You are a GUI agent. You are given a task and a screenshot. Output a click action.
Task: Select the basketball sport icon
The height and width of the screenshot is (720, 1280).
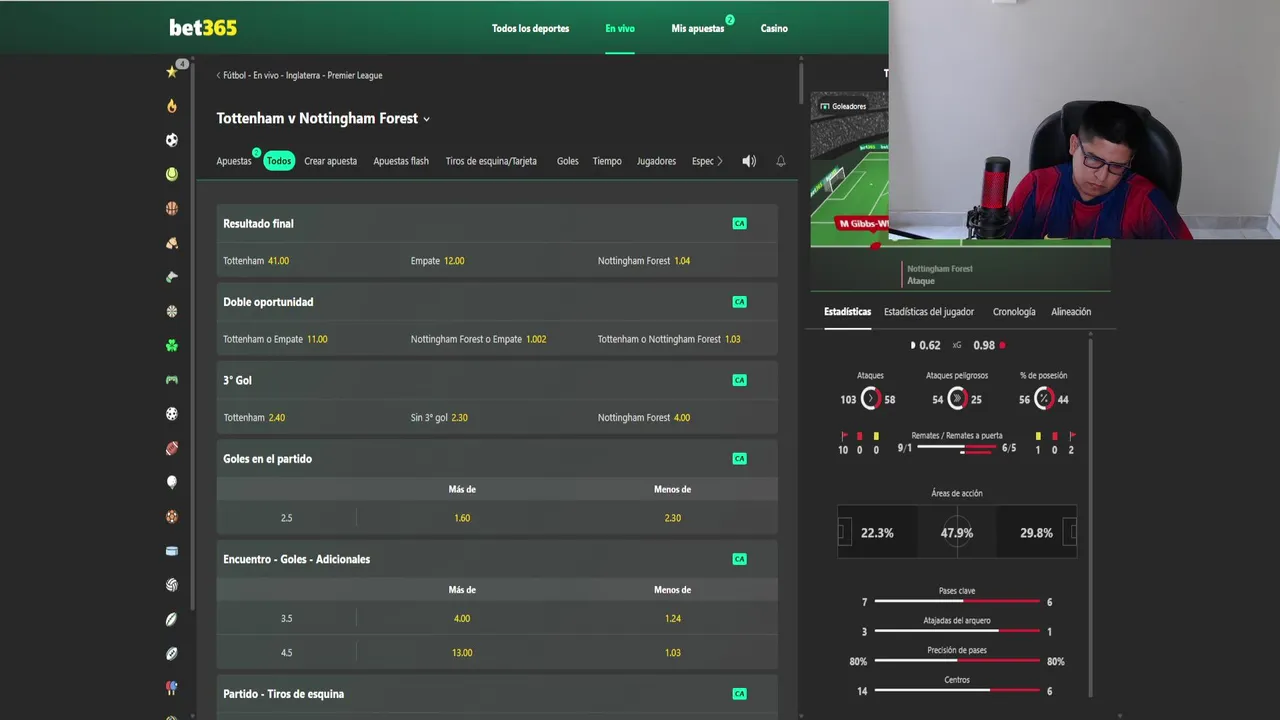tap(172, 209)
